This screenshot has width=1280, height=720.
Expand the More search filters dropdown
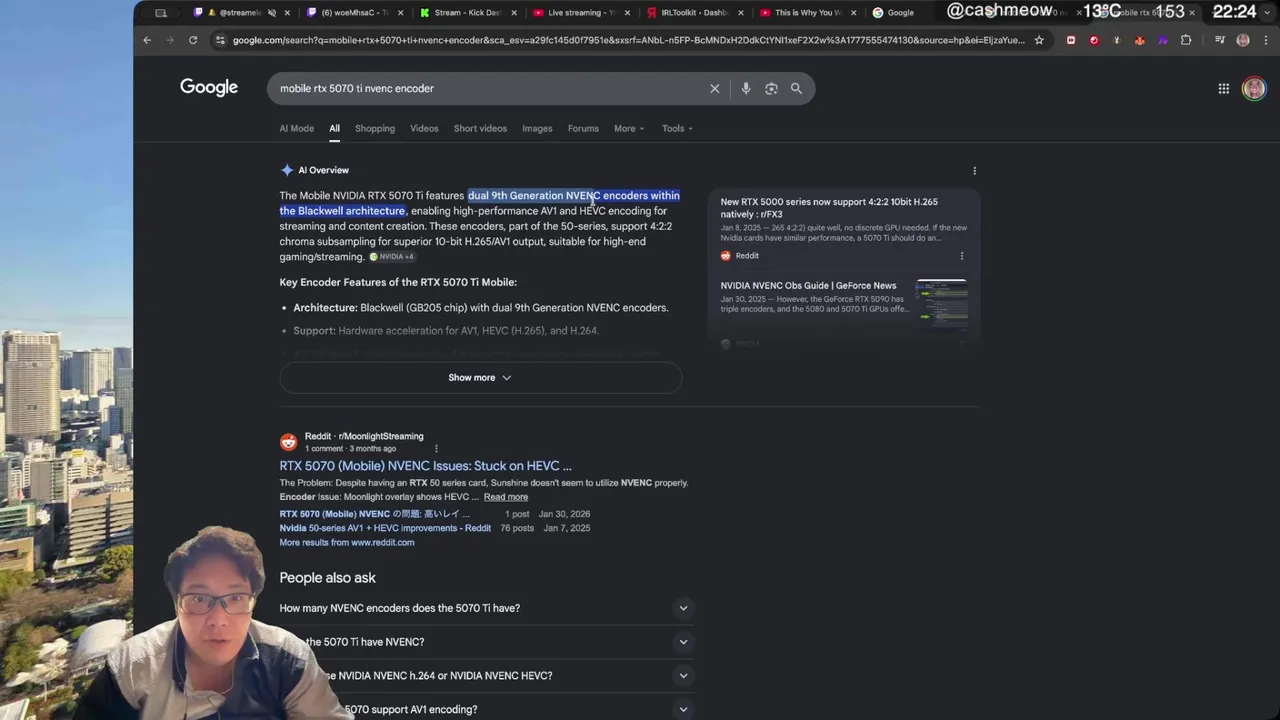pos(629,128)
